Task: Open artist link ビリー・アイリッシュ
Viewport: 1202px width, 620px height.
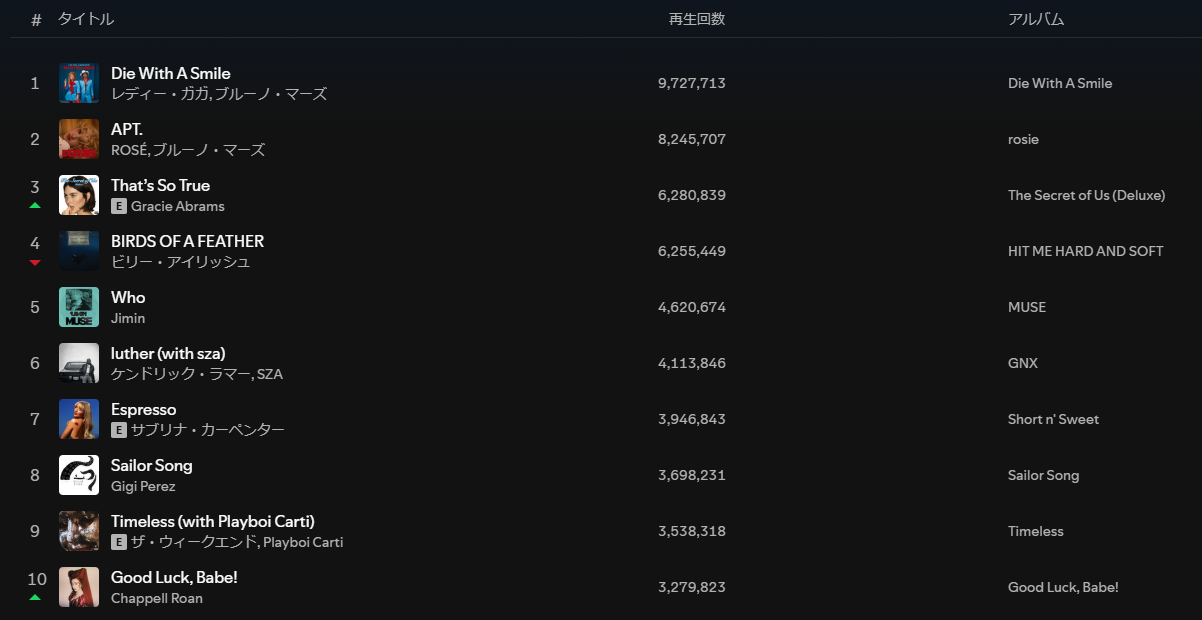Action: coord(181,262)
